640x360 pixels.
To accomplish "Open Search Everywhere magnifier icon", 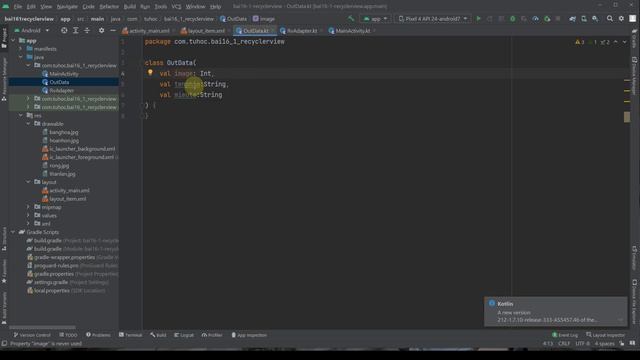I will click(x=610, y=18).
